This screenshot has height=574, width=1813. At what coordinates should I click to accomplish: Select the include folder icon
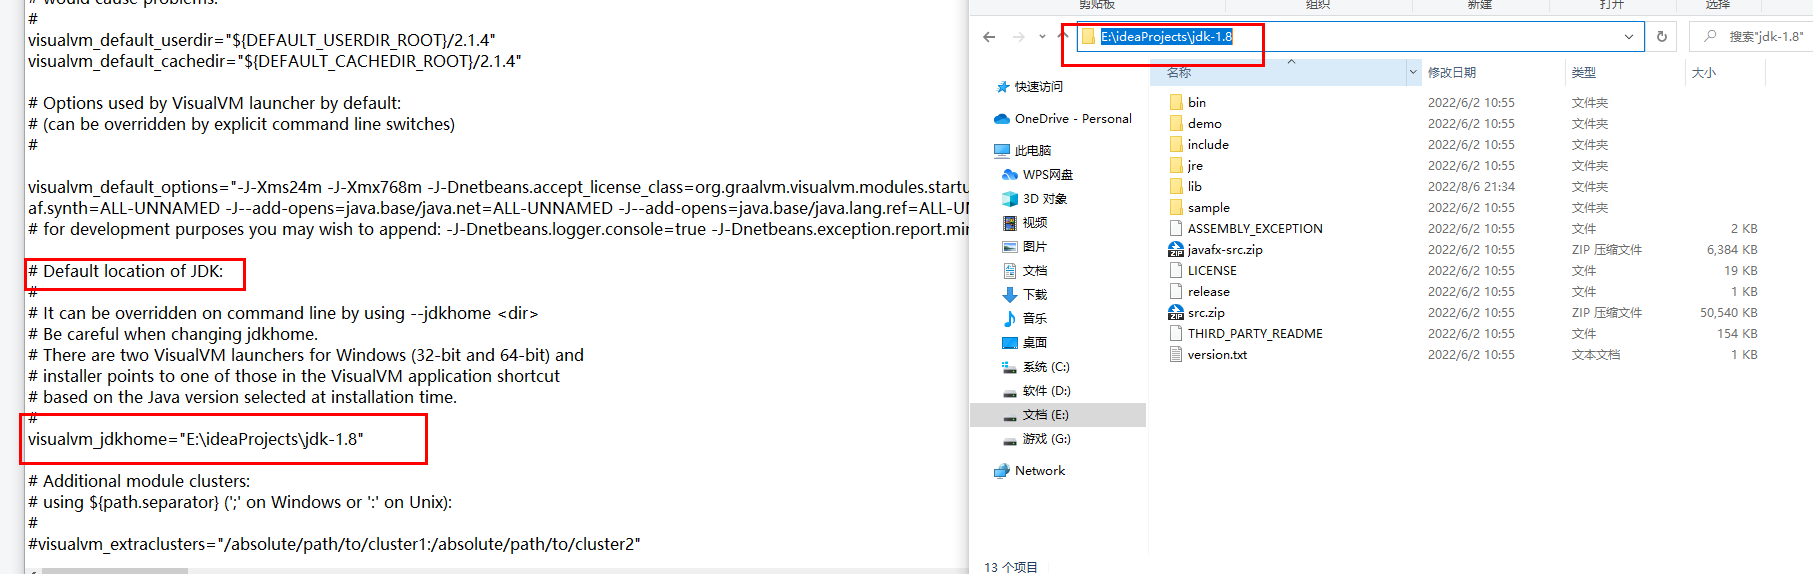point(1176,144)
